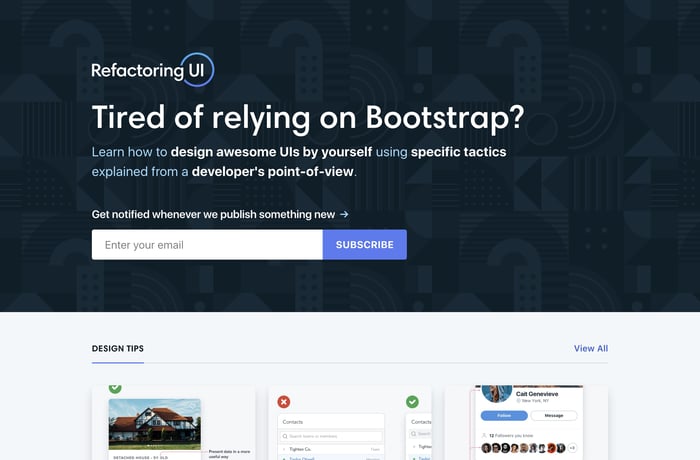The width and height of the screenshot is (700, 460).
Task: Click the 'Get notified whenever we publish' text
Action: click(213, 214)
